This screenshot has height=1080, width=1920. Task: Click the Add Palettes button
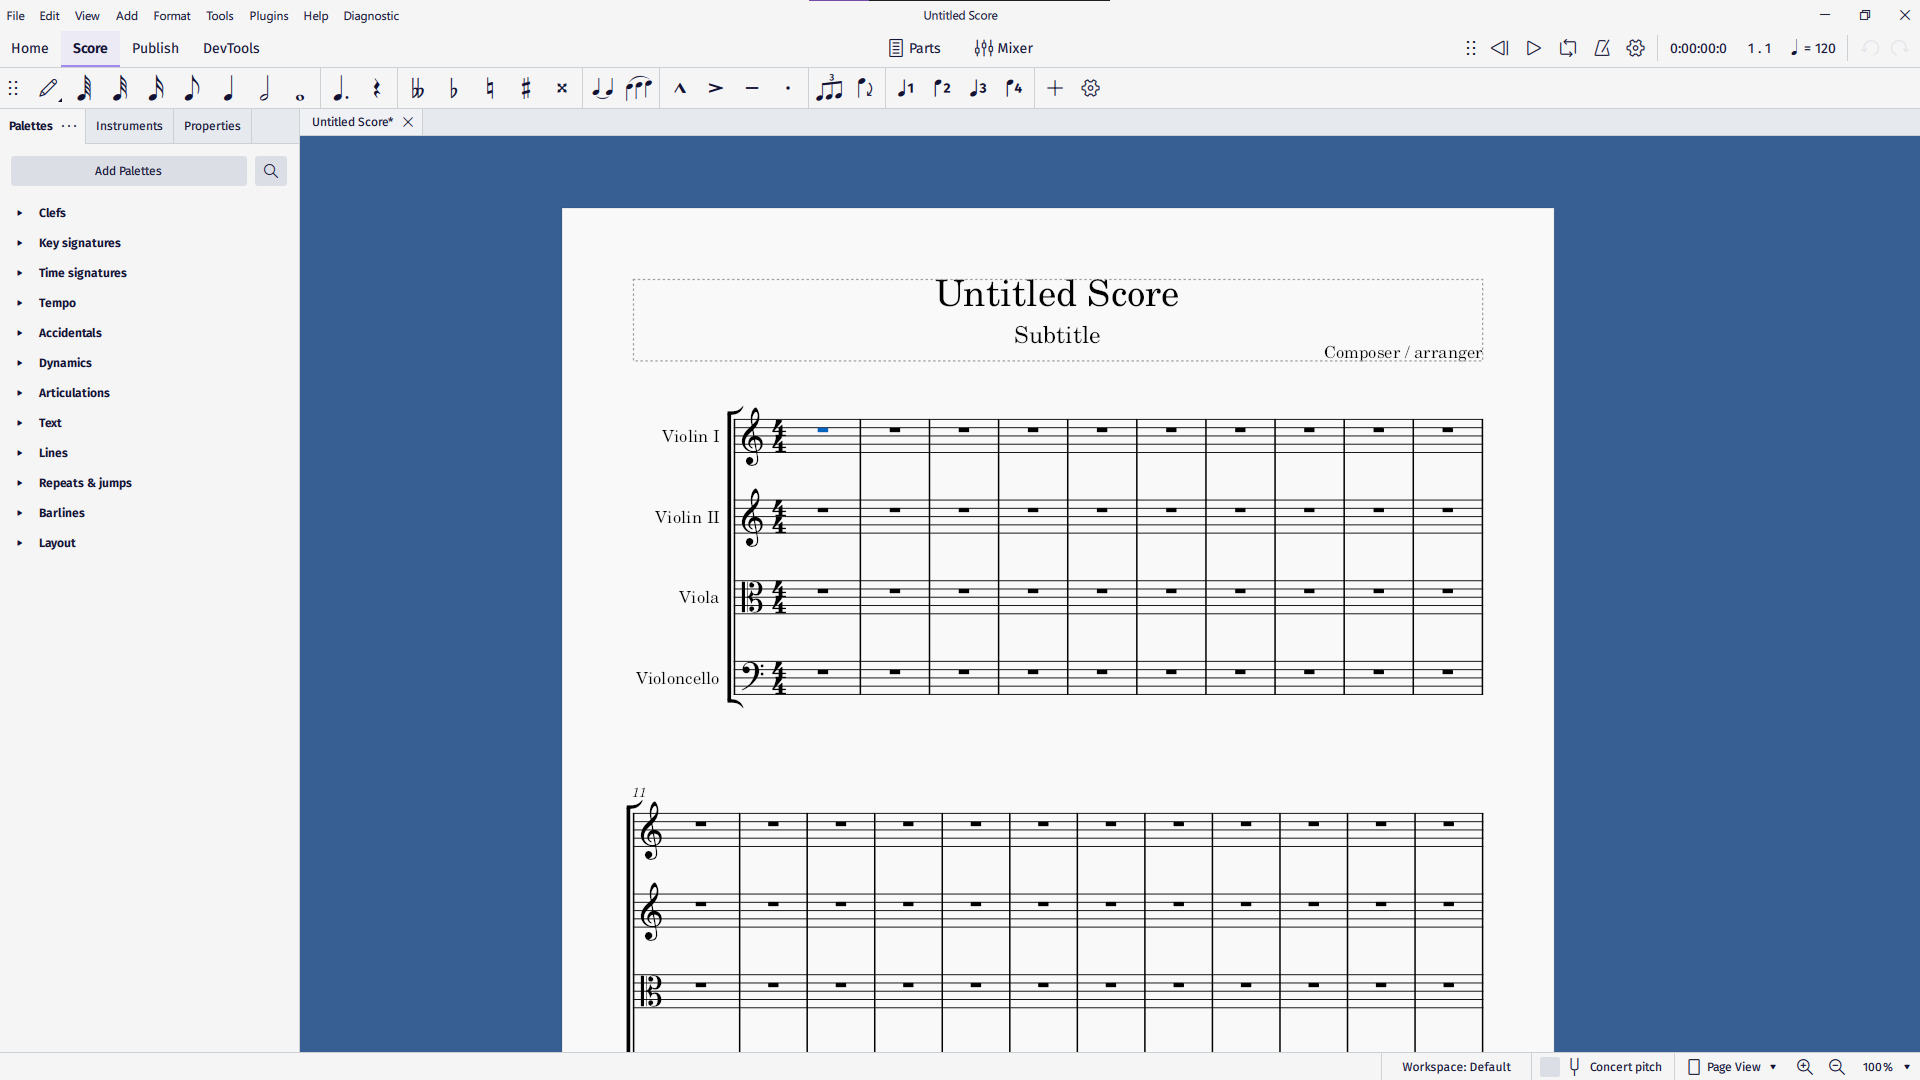128,171
